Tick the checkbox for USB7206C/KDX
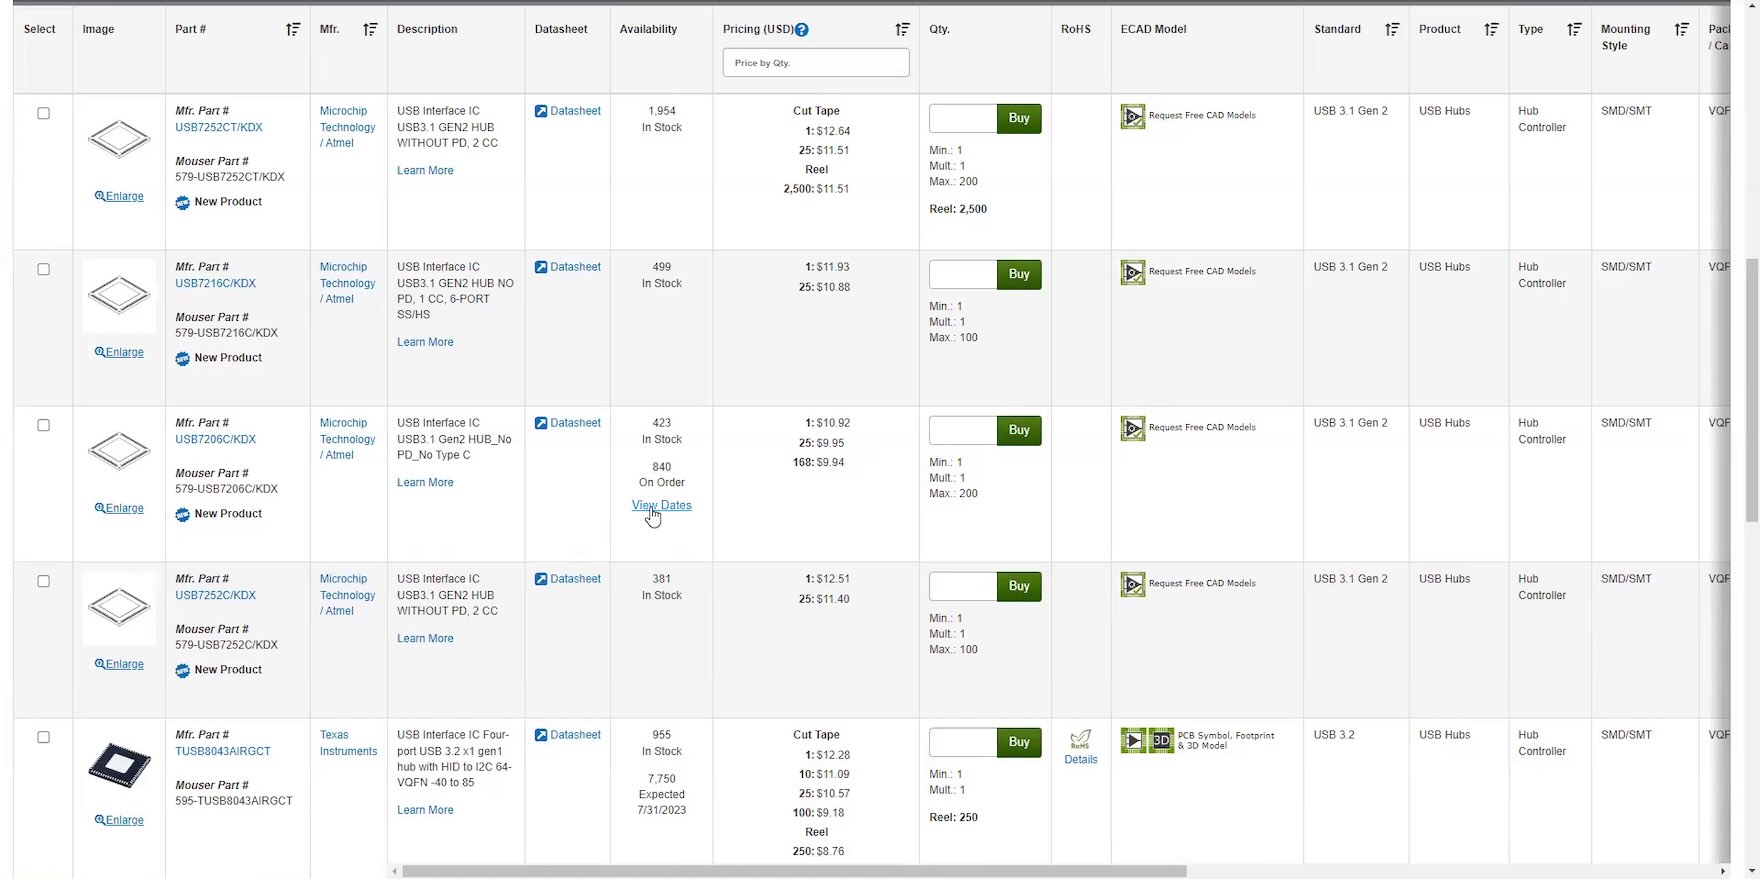Viewport: 1760px width, 879px height. tap(43, 425)
